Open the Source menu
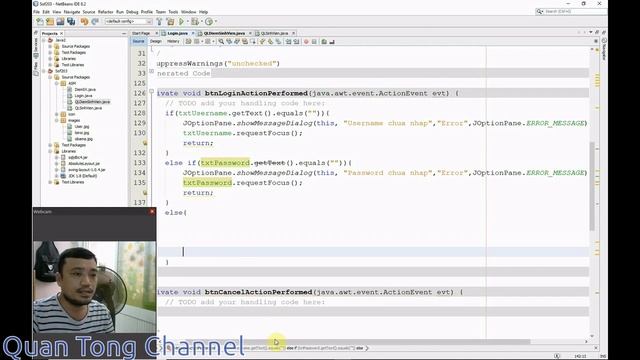The height and width of the screenshot is (360, 640). click(89, 12)
